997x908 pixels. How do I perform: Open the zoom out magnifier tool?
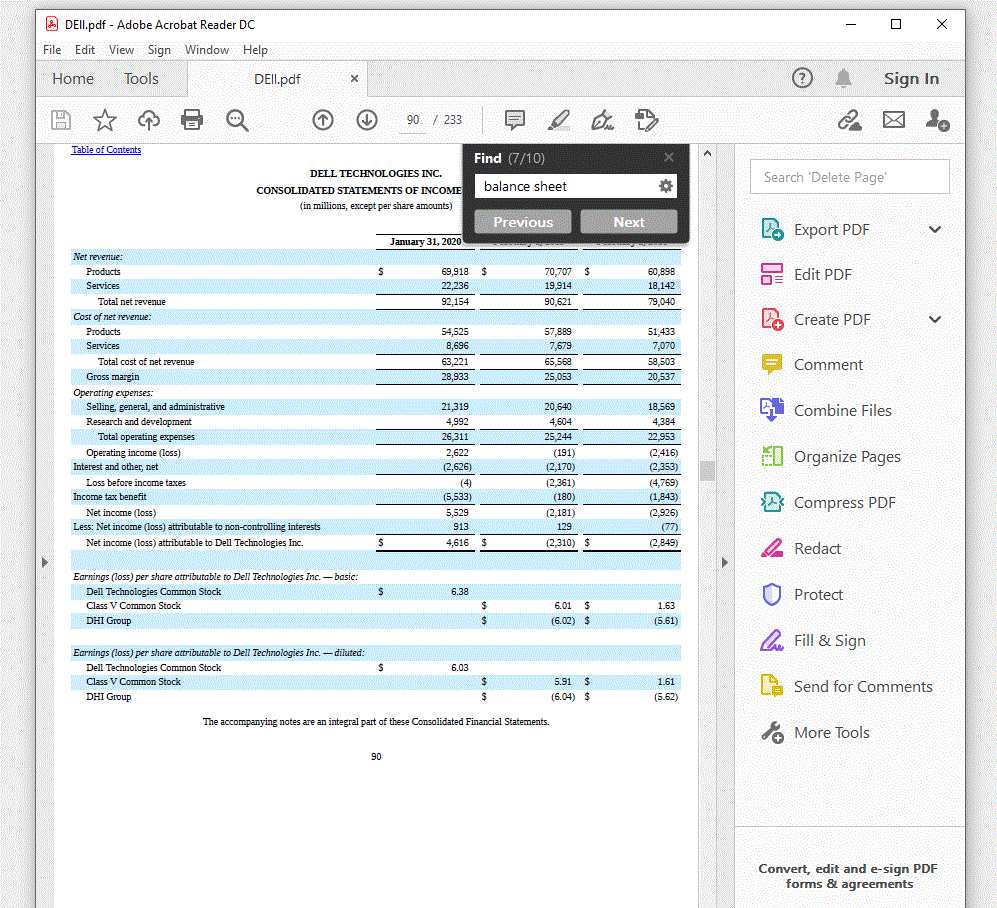(236, 120)
